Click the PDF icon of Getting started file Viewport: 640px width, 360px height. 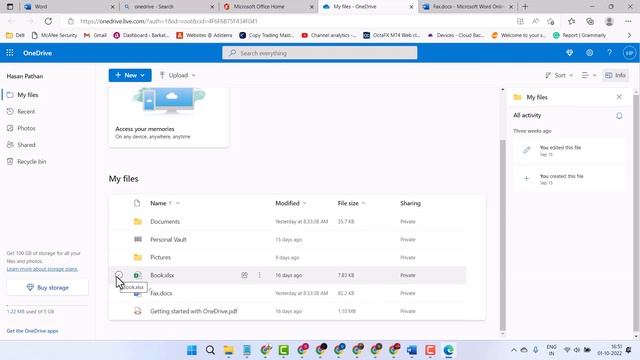pyautogui.click(x=138, y=311)
